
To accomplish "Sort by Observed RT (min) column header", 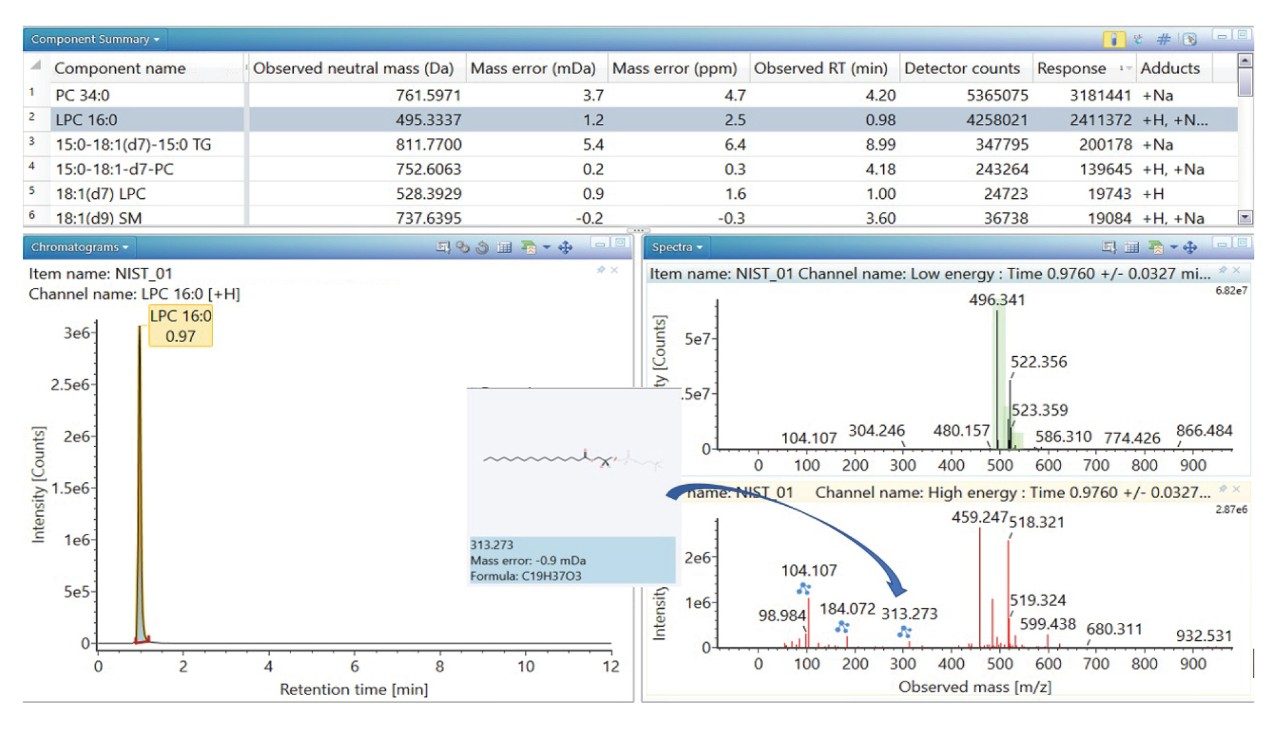I will point(824,68).
